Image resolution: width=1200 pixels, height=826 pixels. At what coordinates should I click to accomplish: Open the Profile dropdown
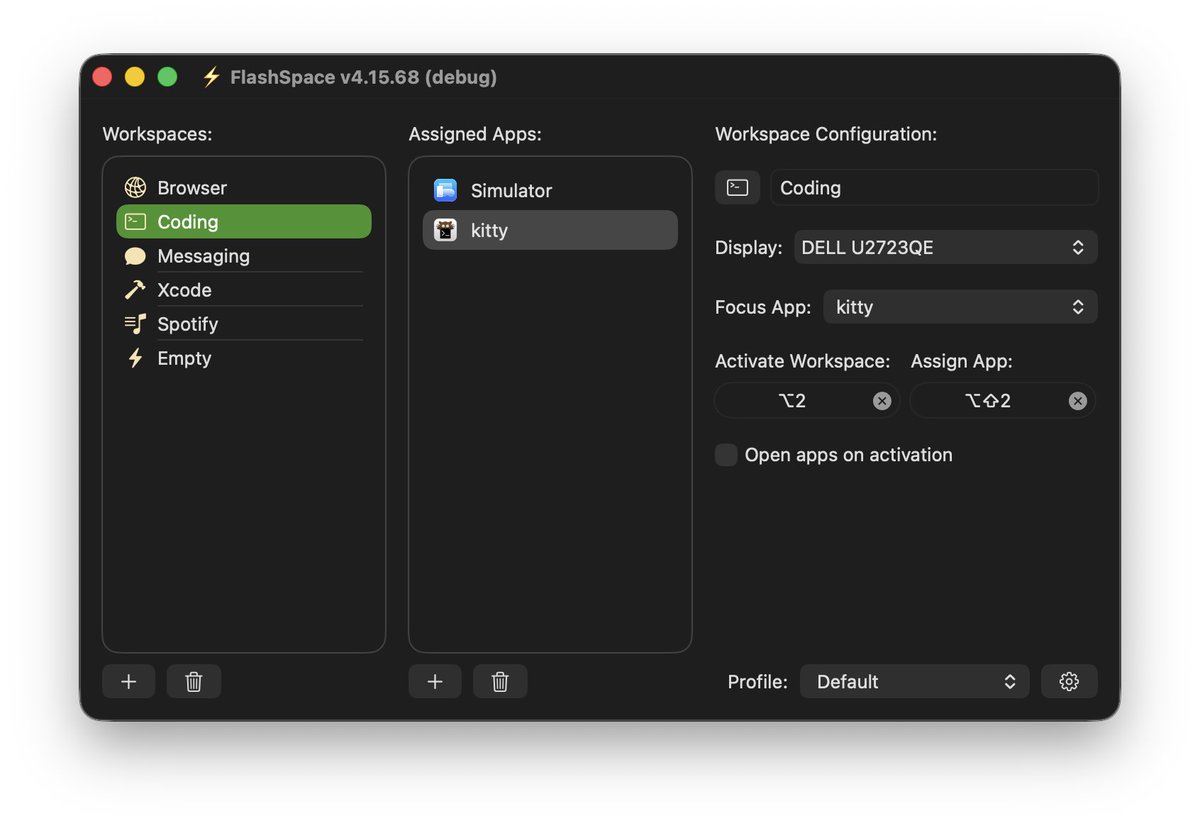point(914,681)
